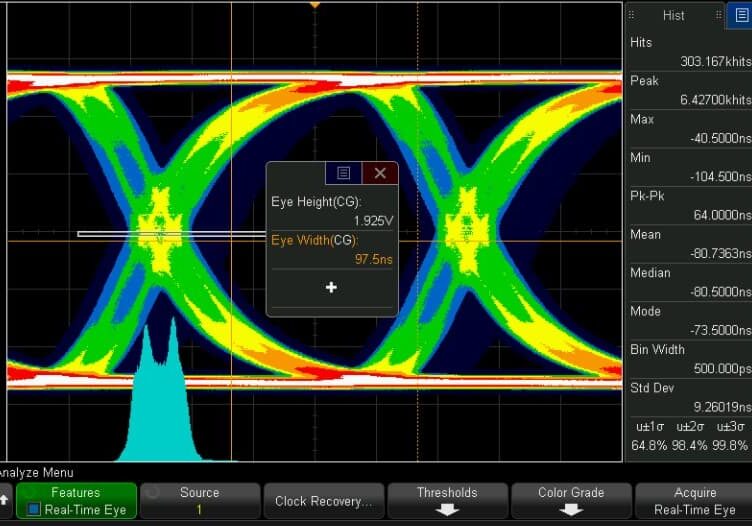Viewport: 752px width, 526px height.
Task: Click the 98.4% two-sigma value
Action: 689,445
